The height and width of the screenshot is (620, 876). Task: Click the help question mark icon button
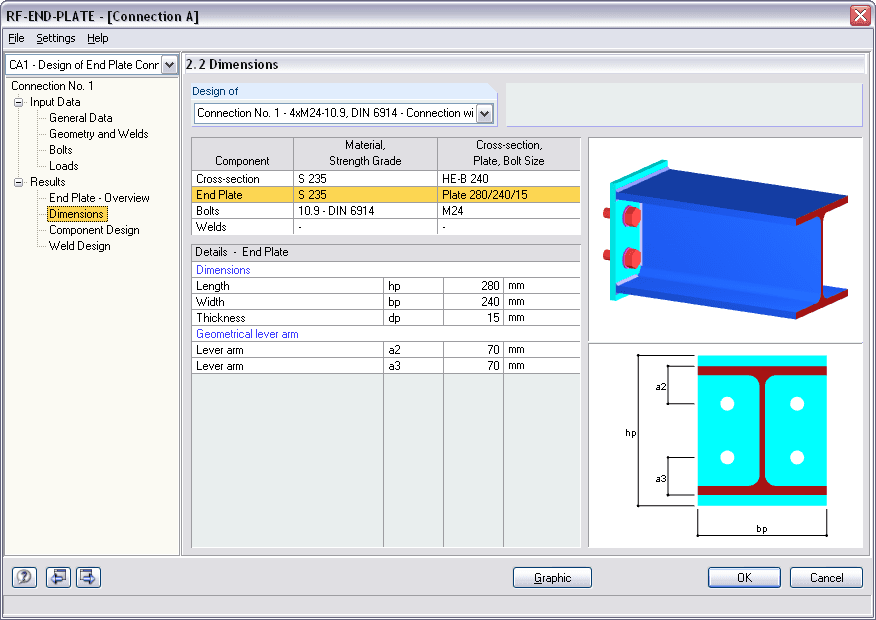click(25, 577)
